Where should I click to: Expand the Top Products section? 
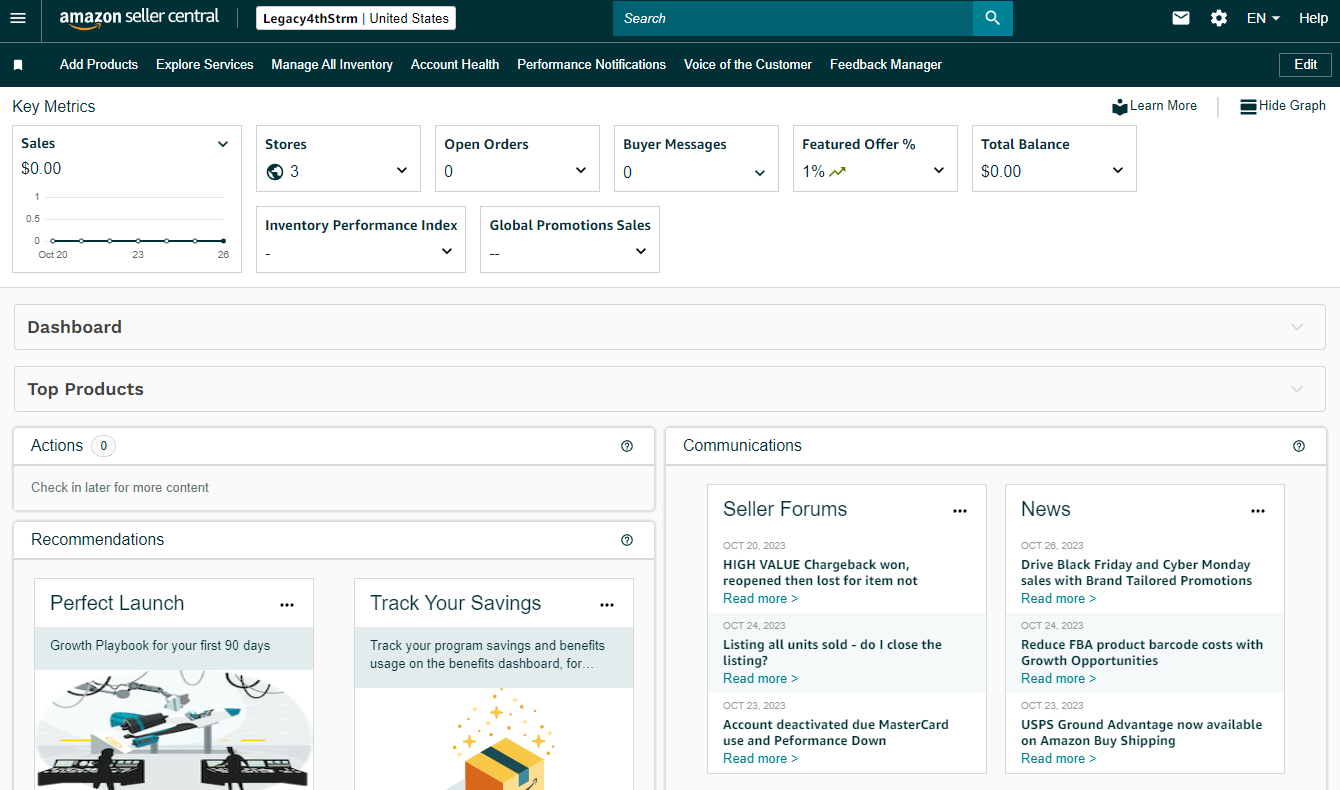coord(670,389)
